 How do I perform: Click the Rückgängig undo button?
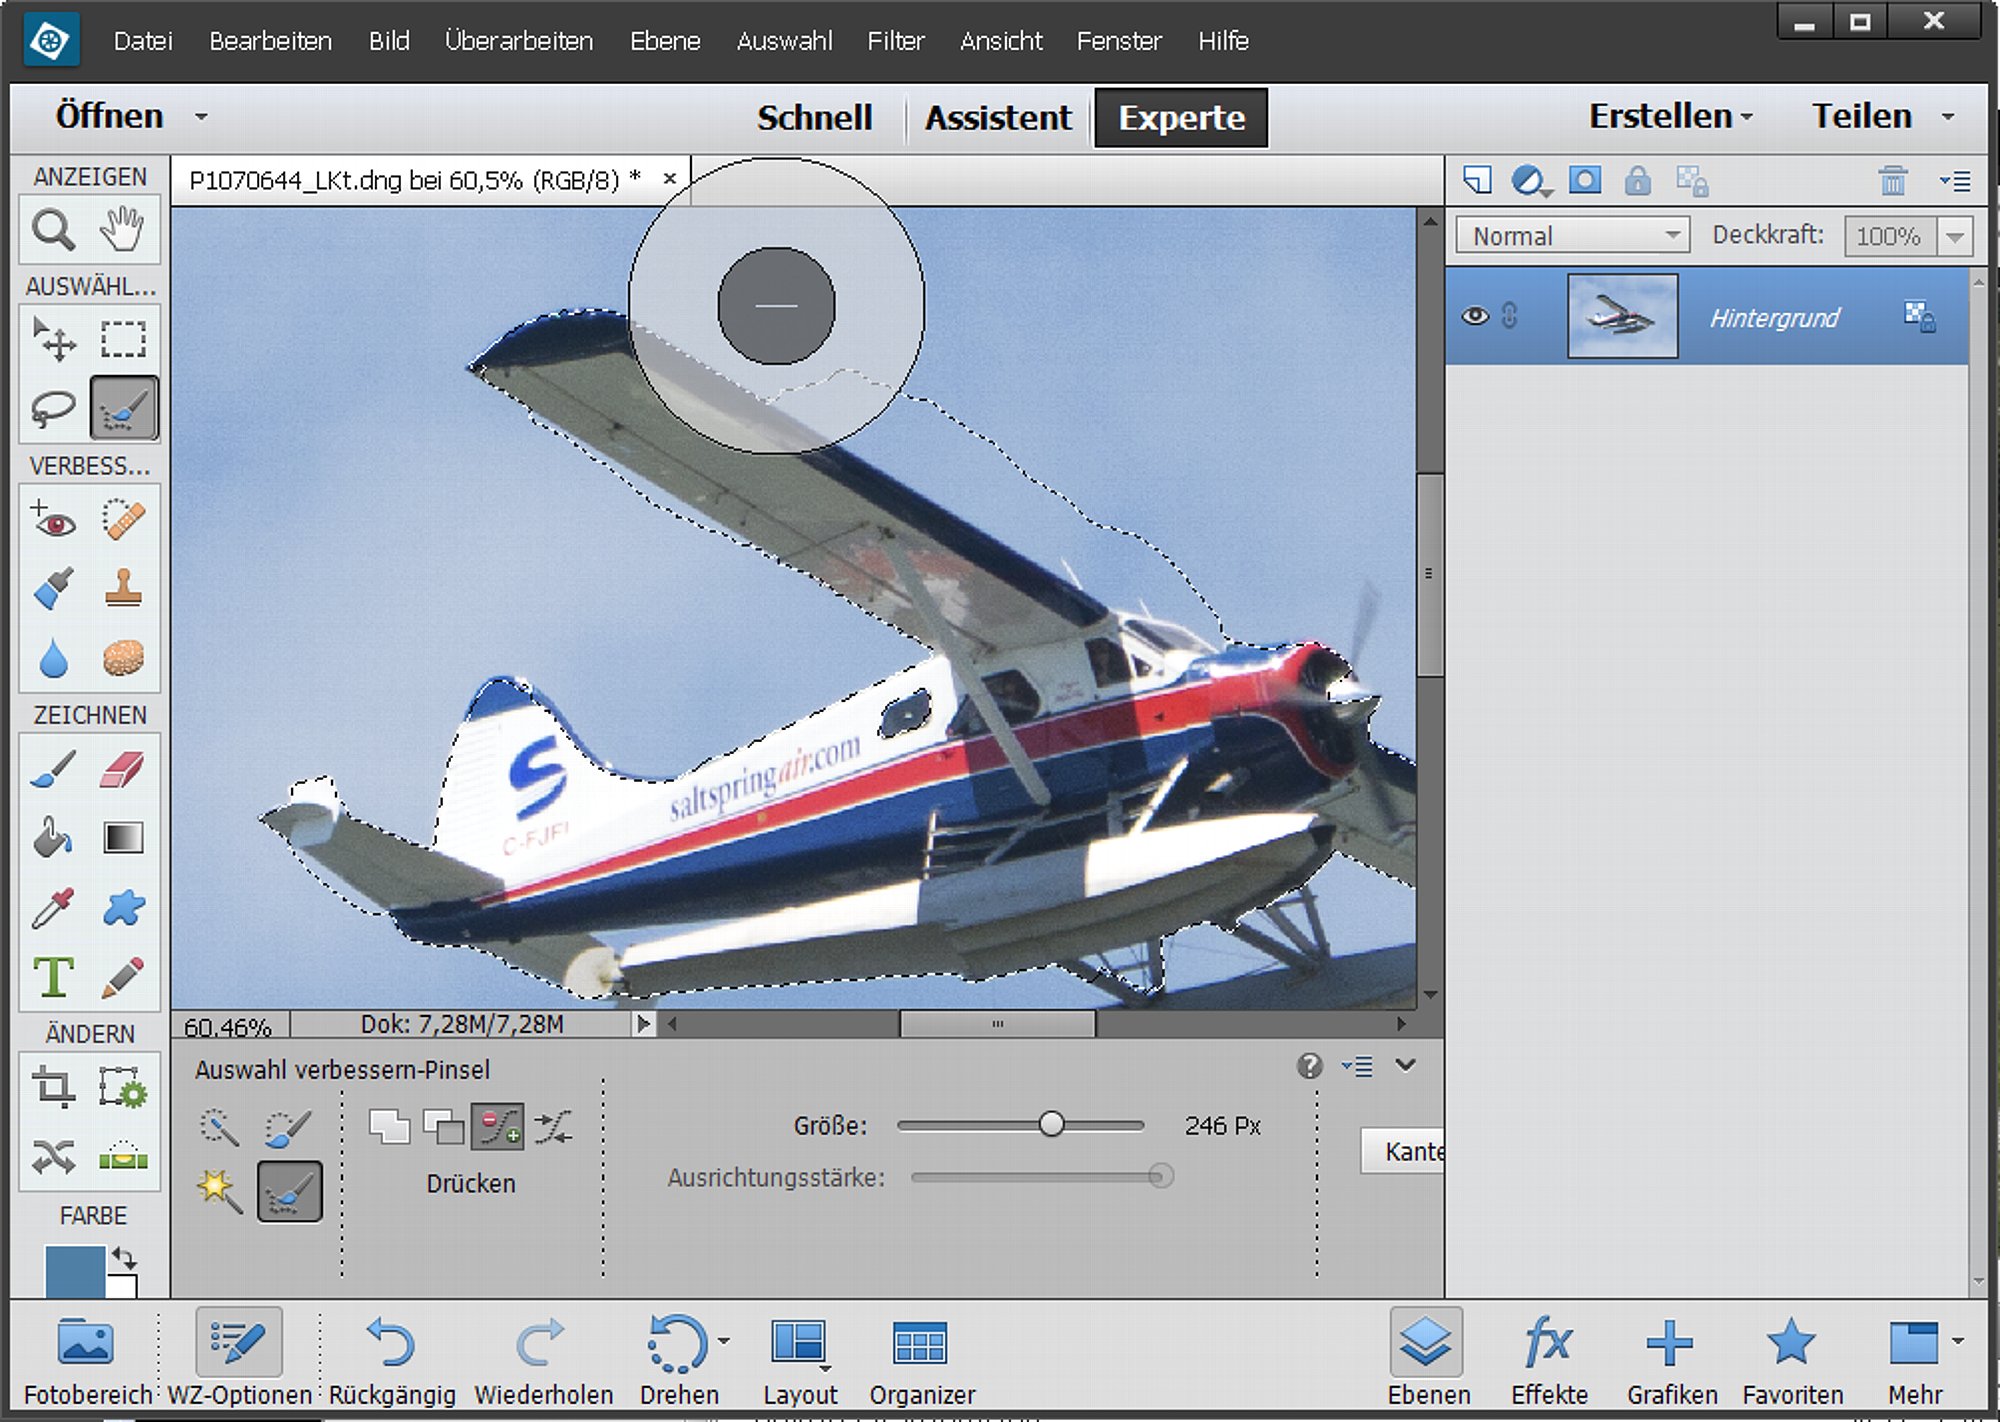point(391,1357)
